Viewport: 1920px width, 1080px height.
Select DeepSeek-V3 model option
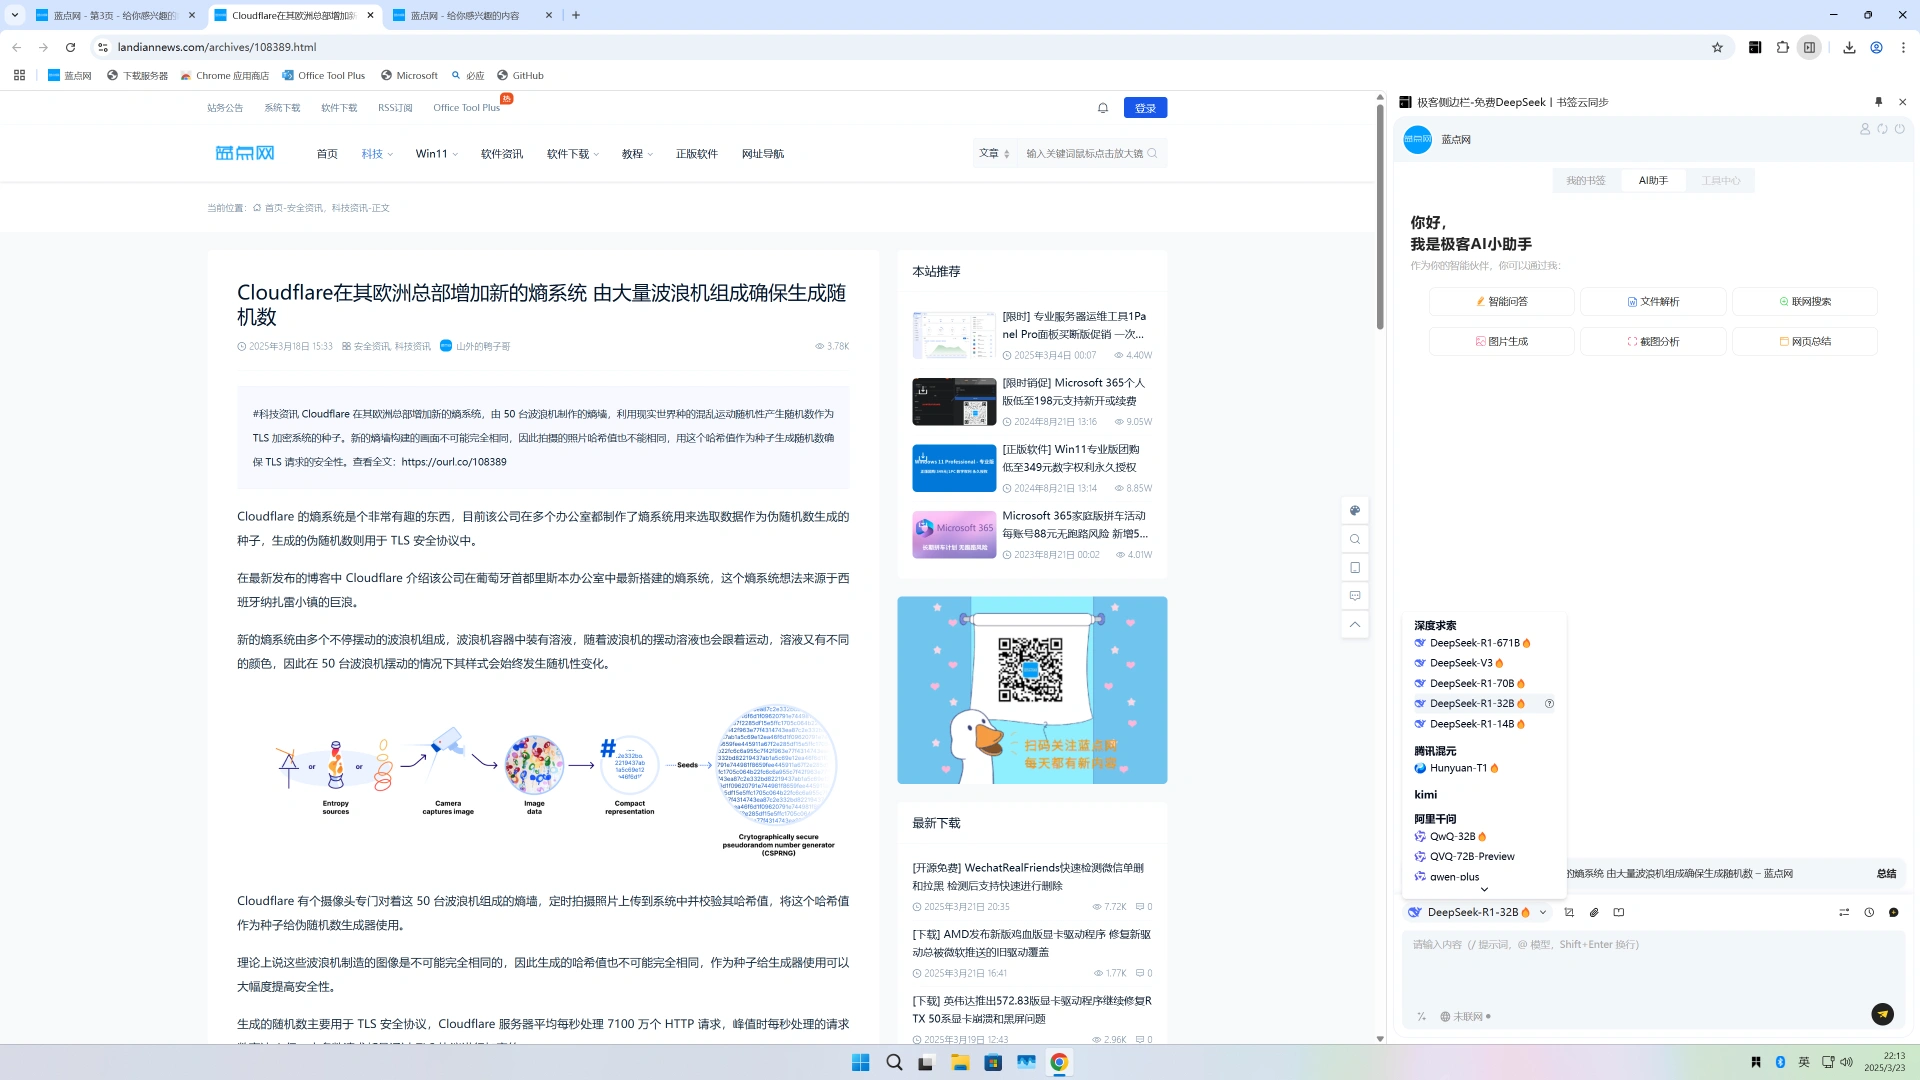click(x=1460, y=663)
